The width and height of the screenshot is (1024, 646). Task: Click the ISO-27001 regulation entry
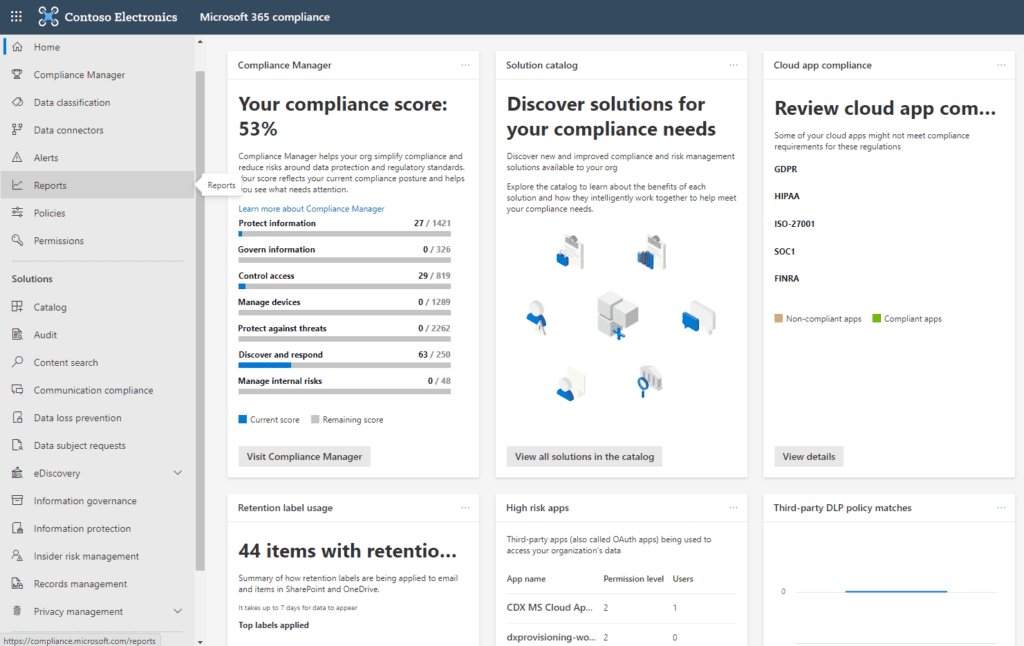(795, 224)
